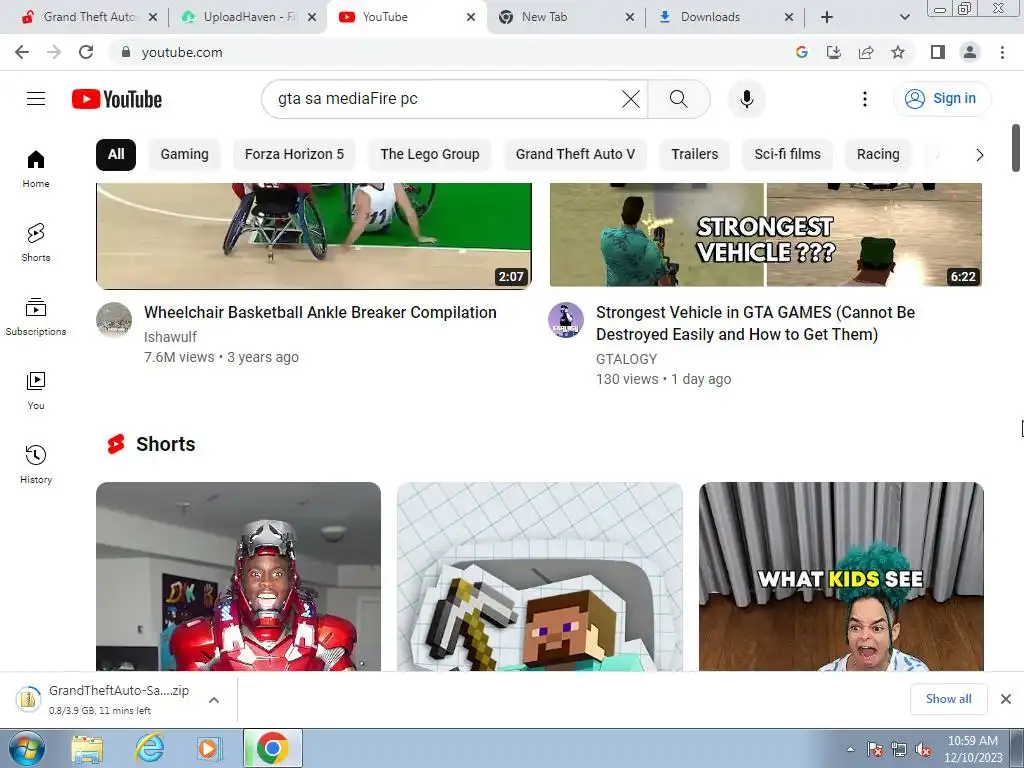Bookmark this tab with star icon

(898, 52)
